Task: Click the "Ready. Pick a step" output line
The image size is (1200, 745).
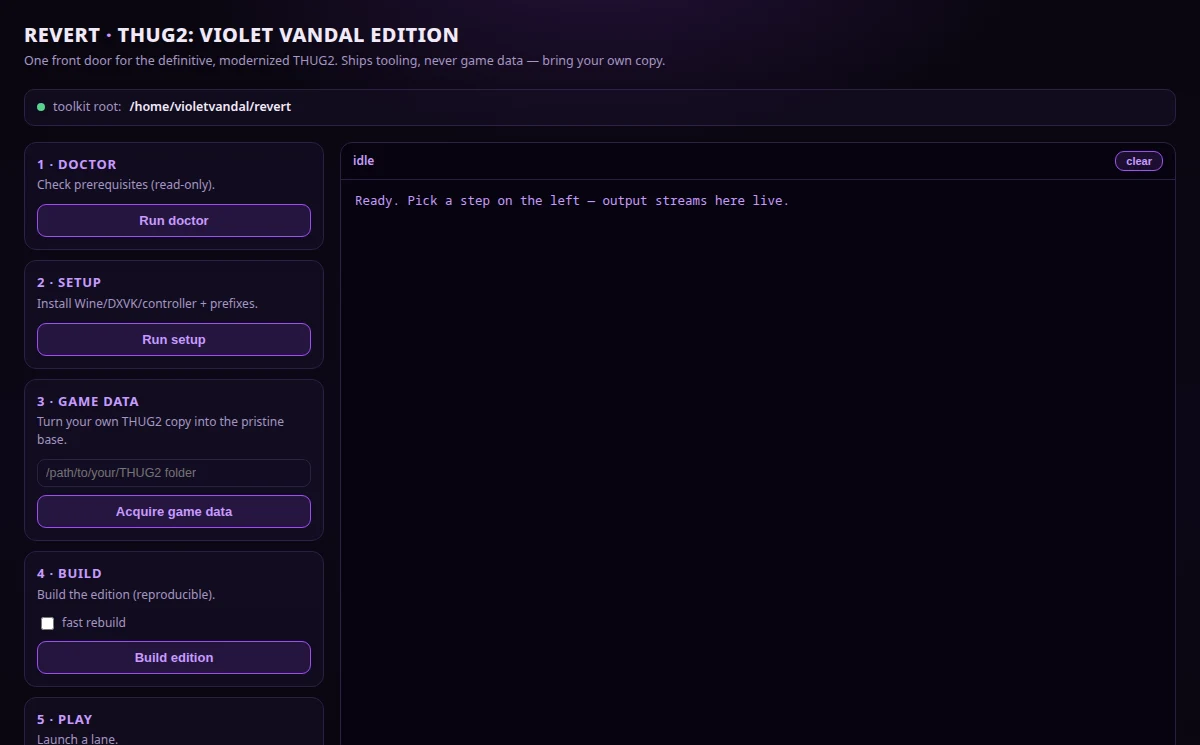Action: [572, 200]
